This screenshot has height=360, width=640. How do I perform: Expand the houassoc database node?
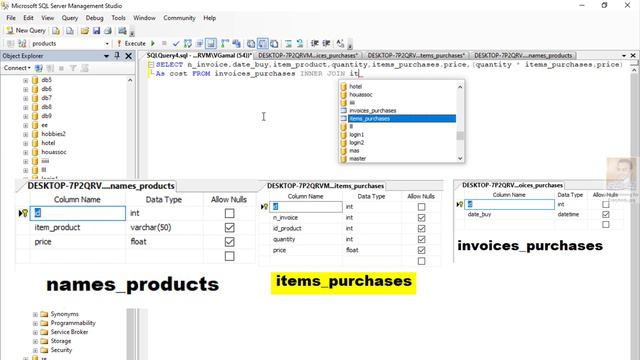[x=26, y=152]
